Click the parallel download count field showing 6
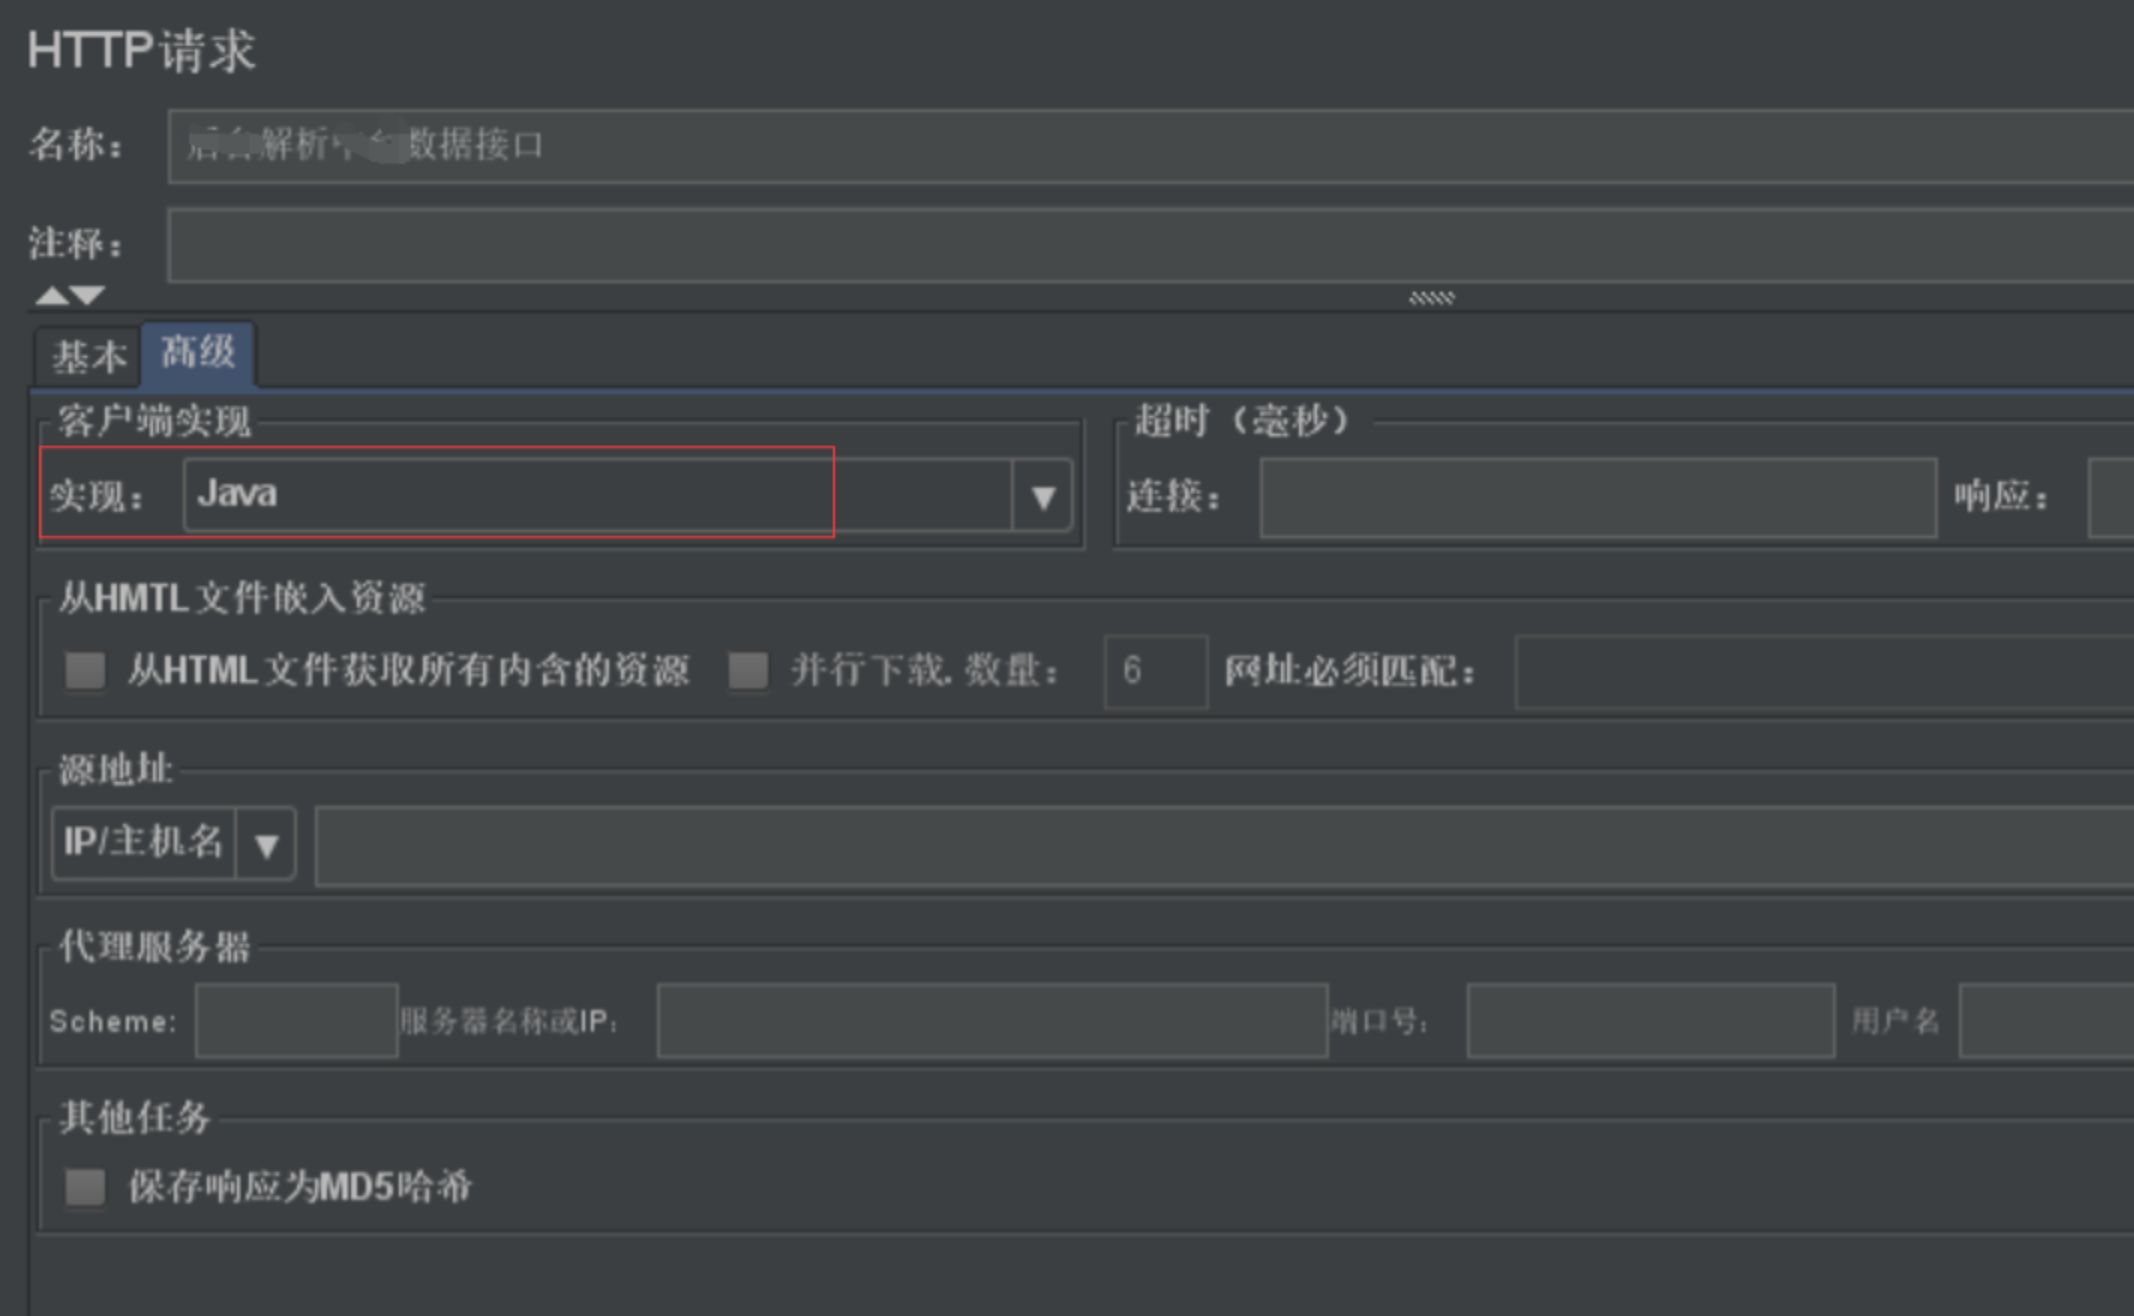2134x1316 pixels. tap(1155, 671)
